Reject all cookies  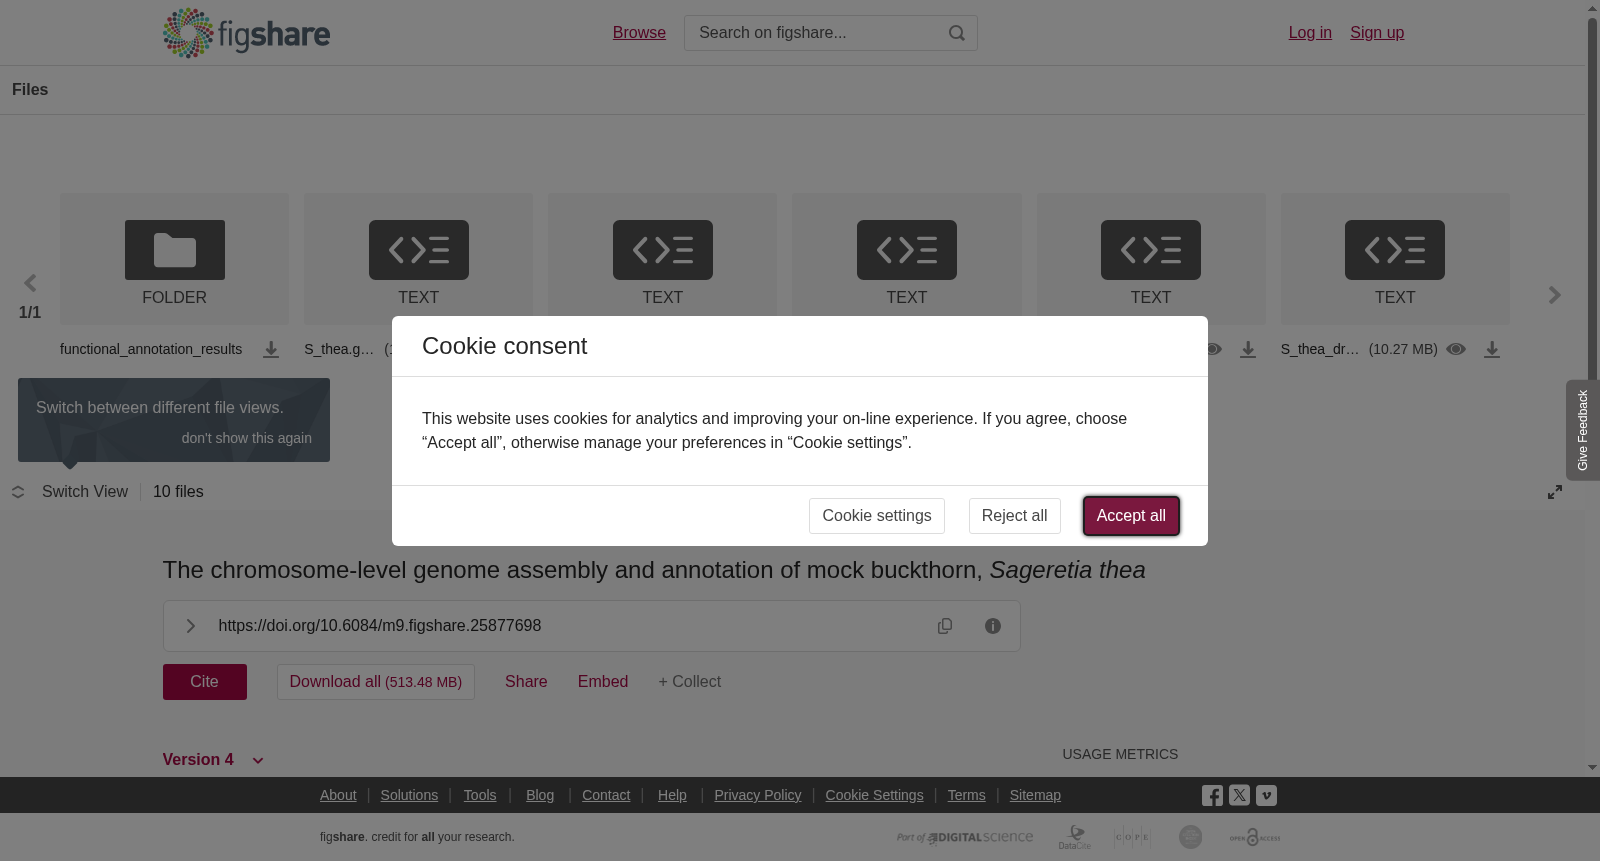[1014, 516]
